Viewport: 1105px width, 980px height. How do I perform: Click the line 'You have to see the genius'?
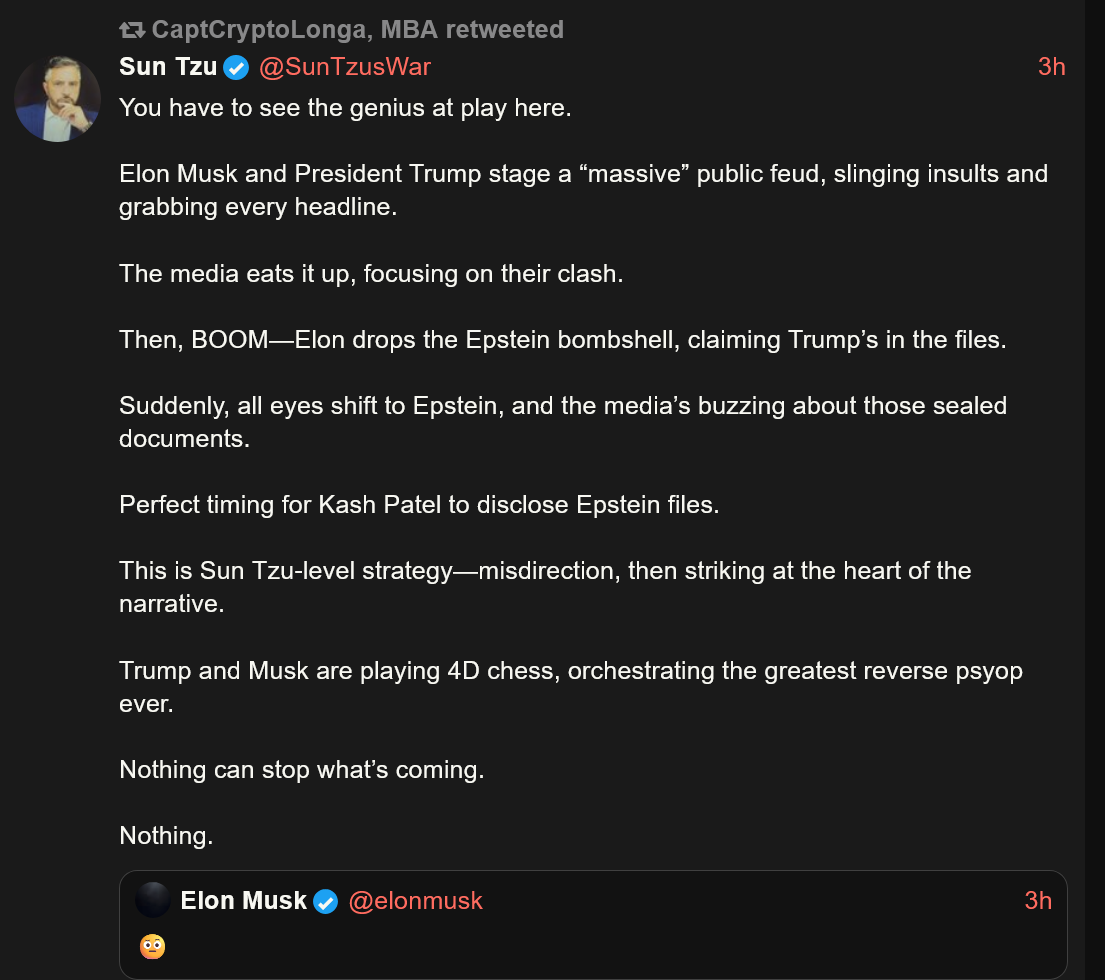coord(345,108)
